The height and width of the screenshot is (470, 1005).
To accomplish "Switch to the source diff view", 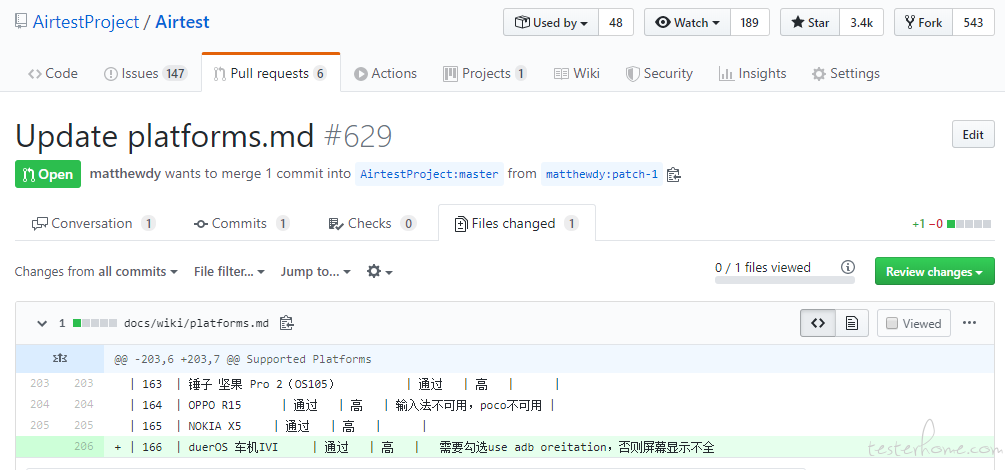I will 818,323.
